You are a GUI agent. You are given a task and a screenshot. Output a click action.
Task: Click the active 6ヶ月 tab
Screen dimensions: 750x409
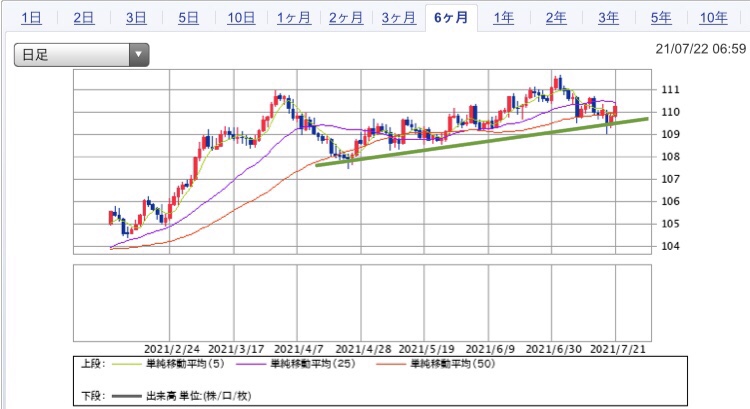pos(451,18)
